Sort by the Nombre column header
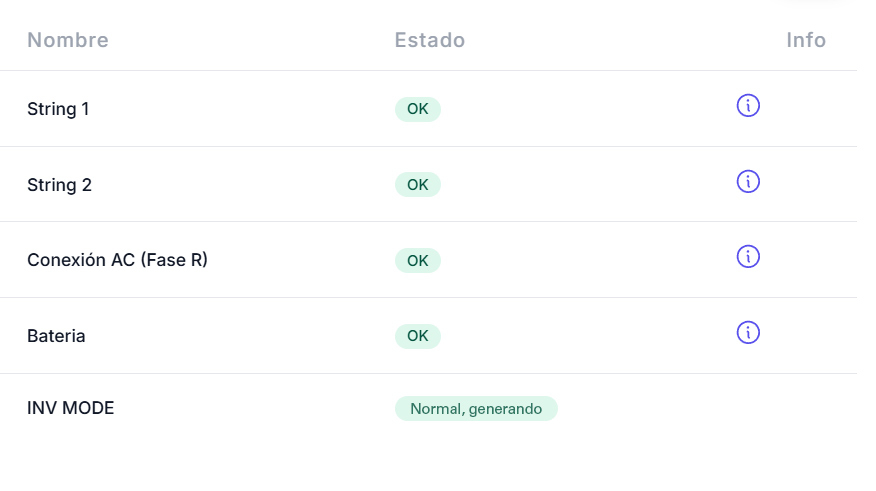This screenshot has width=876, height=491. [x=68, y=41]
